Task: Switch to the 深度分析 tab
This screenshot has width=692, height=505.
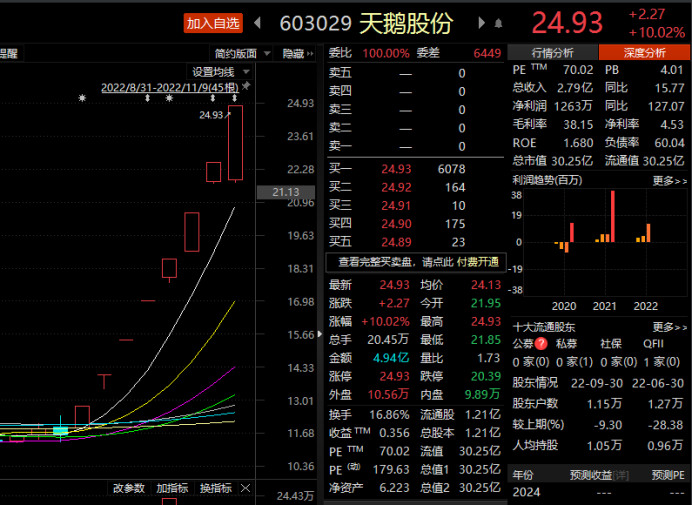Action: [x=644, y=52]
